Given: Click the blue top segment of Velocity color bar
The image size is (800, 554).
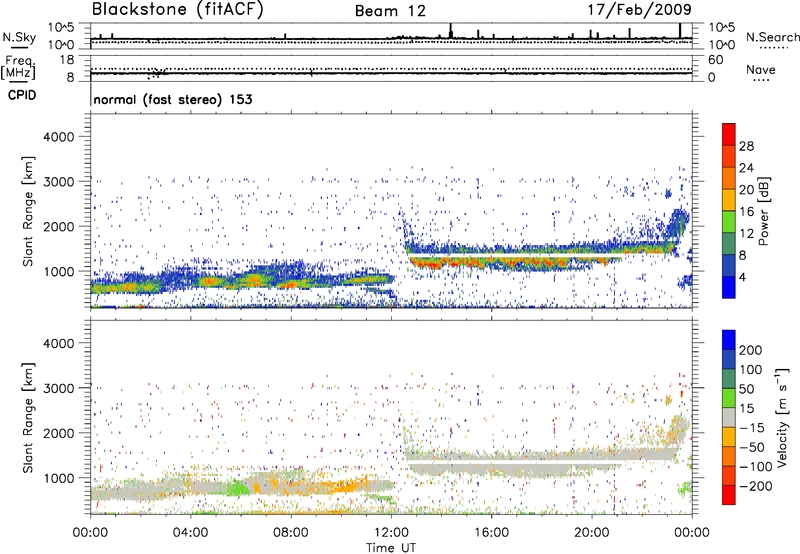Looking at the screenshot, I should pos(729,340).
